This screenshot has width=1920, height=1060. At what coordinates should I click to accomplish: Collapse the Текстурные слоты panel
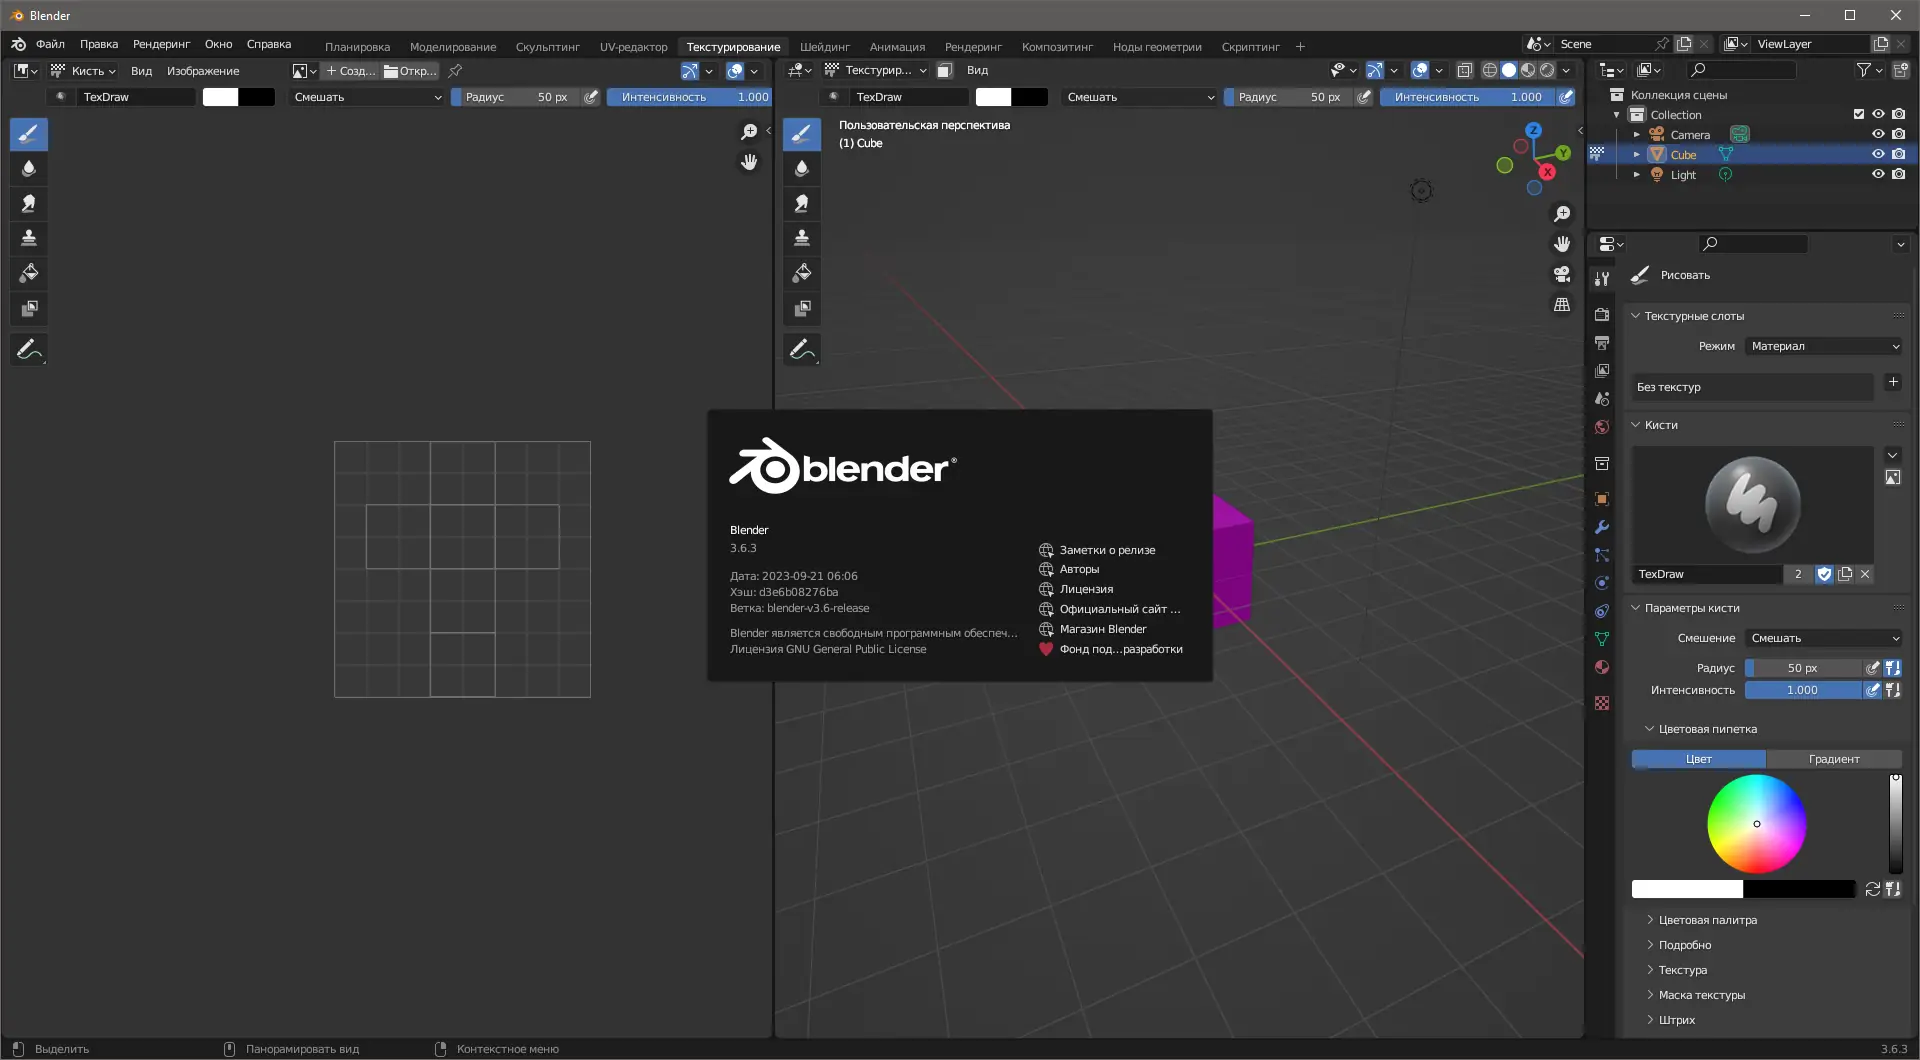(x=1636, y=316)
